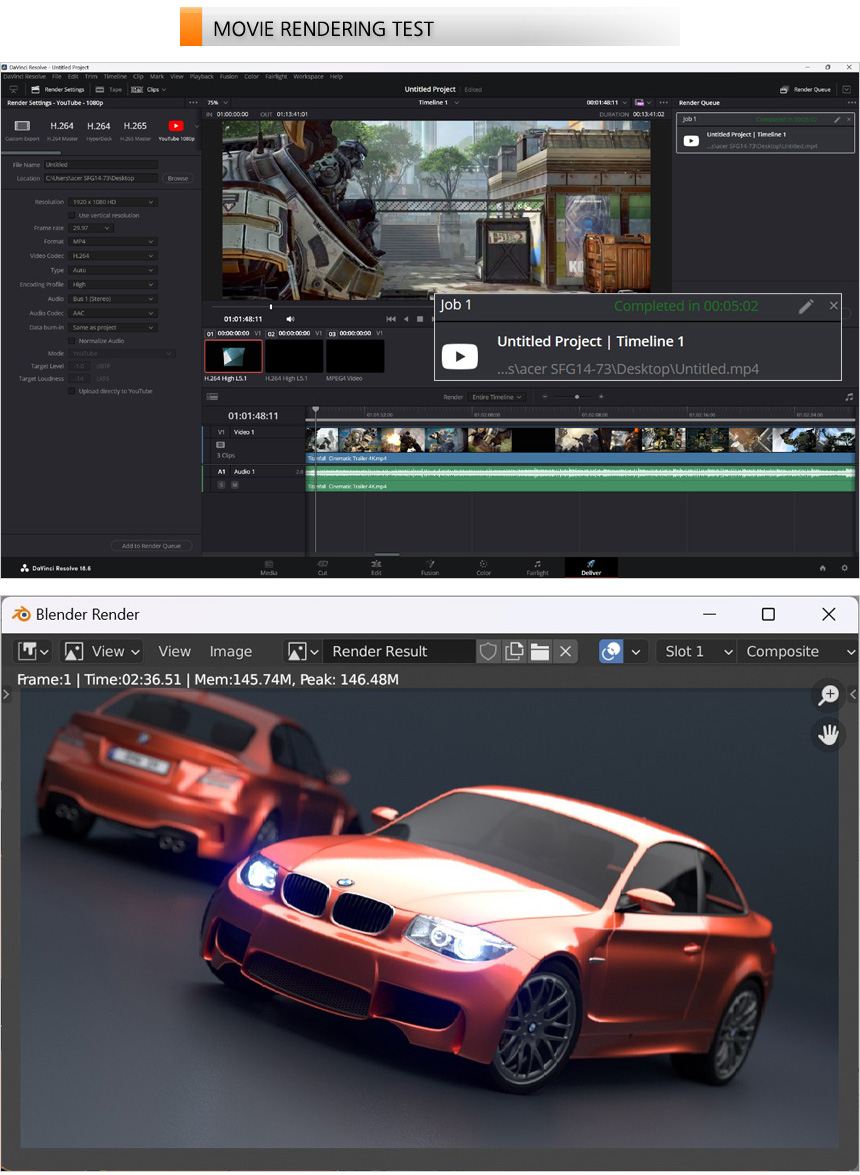This screenshot has height=1175, width=860.
Task: Click the pencil edit icon on Job 1 popup
Action: coord(806,306)
